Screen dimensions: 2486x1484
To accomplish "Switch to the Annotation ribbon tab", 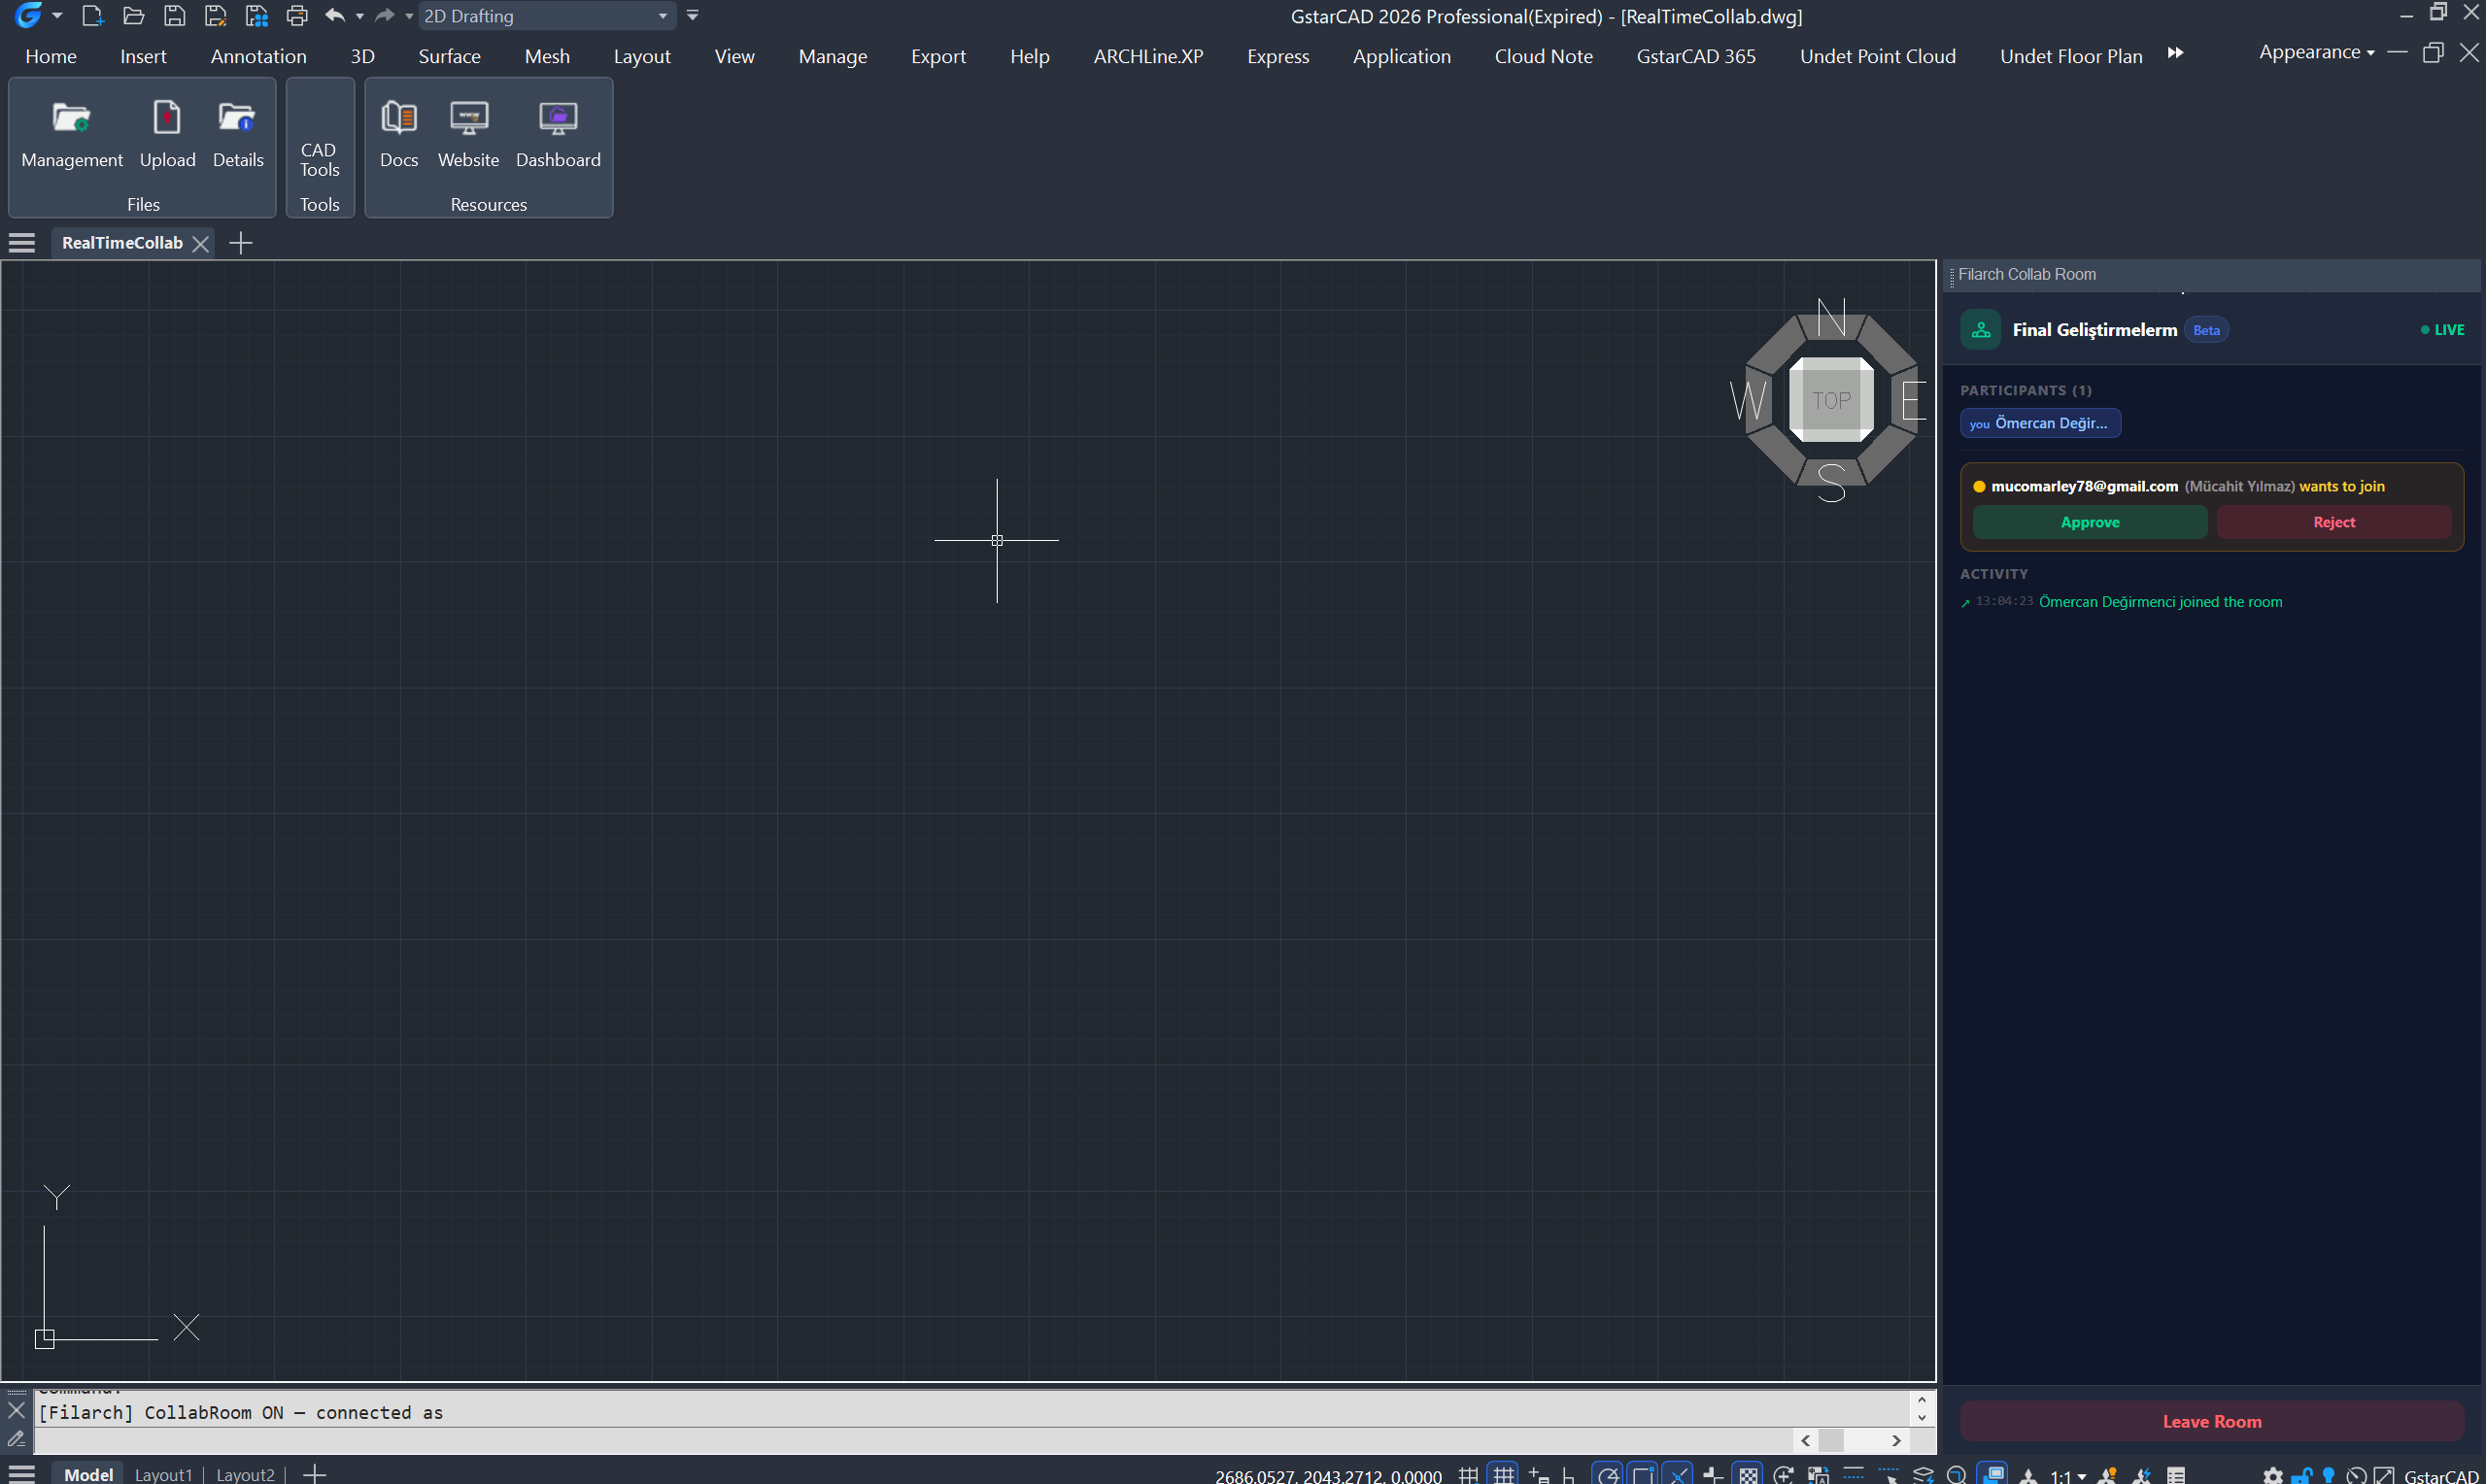I will point(258,56).
